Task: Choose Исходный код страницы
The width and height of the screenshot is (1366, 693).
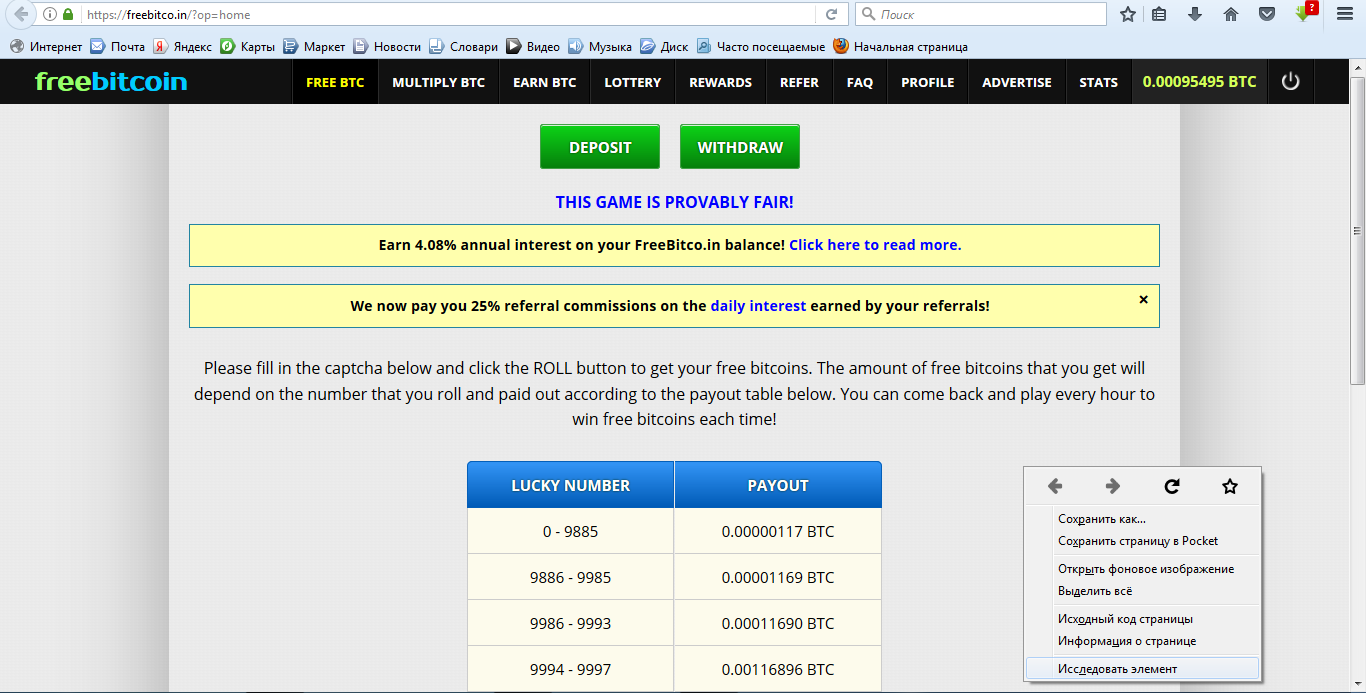Action: click(x=1143, y=619)
